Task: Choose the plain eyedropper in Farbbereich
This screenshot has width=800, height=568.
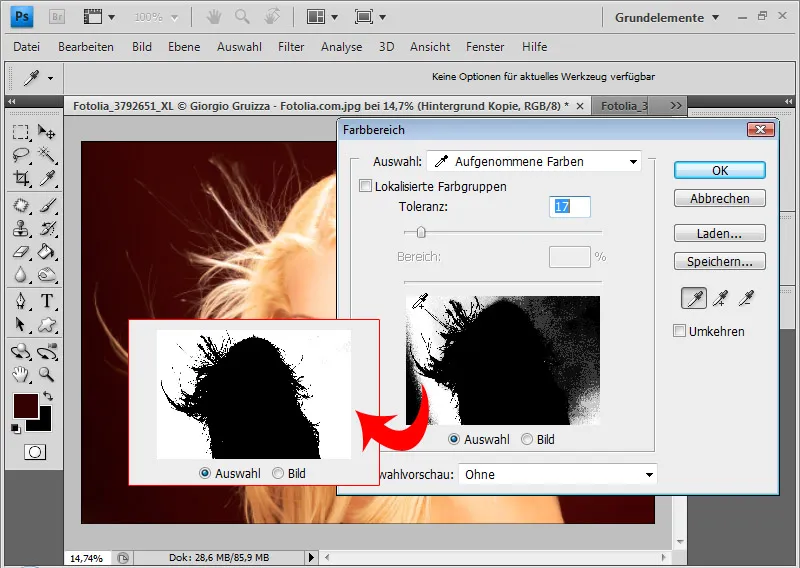Action: (694, 298)
